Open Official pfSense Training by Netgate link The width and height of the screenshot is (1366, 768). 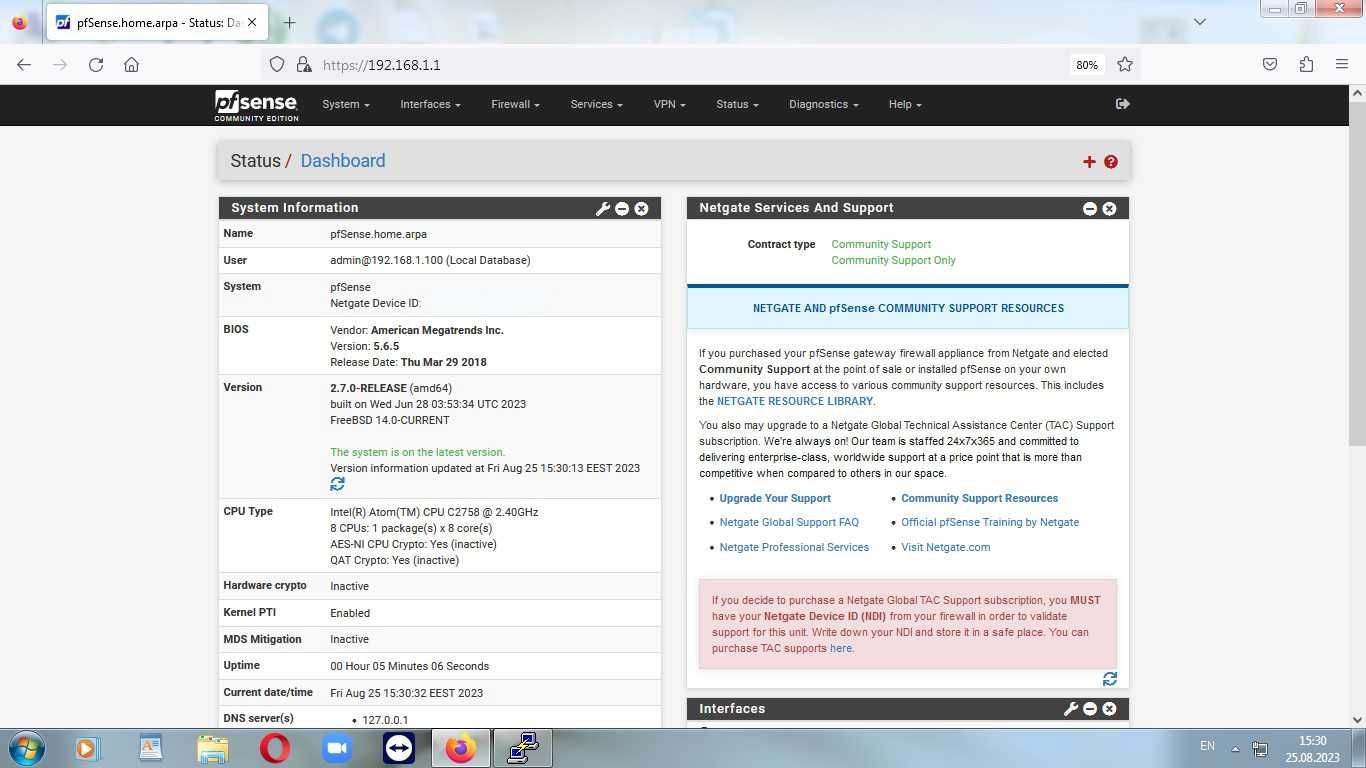[990, 522]
